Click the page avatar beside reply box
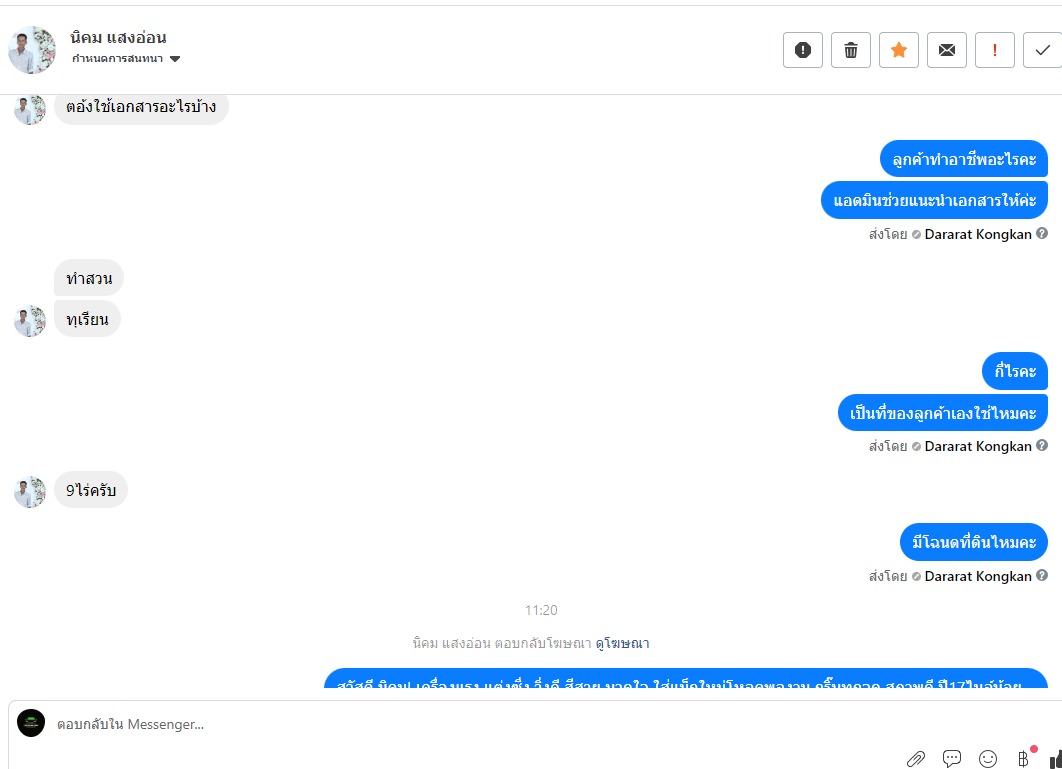Viewport: 1062px width, 769px height. pos(31,723)
